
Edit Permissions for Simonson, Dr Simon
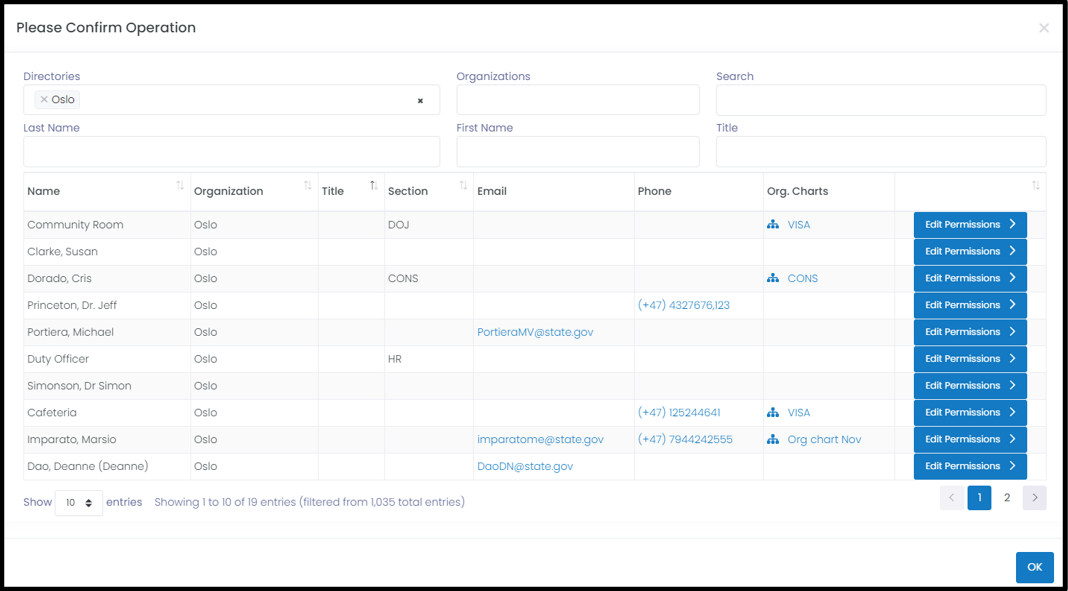[x=970, y=386]
